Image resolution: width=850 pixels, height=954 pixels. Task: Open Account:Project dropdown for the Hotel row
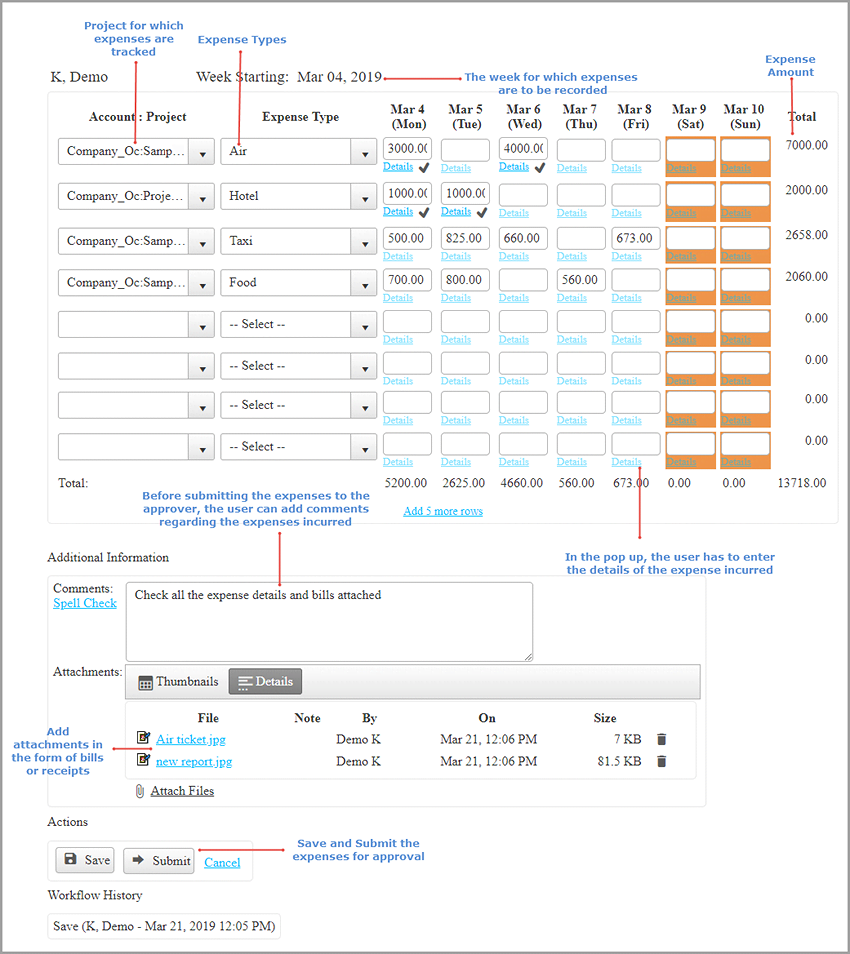[x=202, y=197]
